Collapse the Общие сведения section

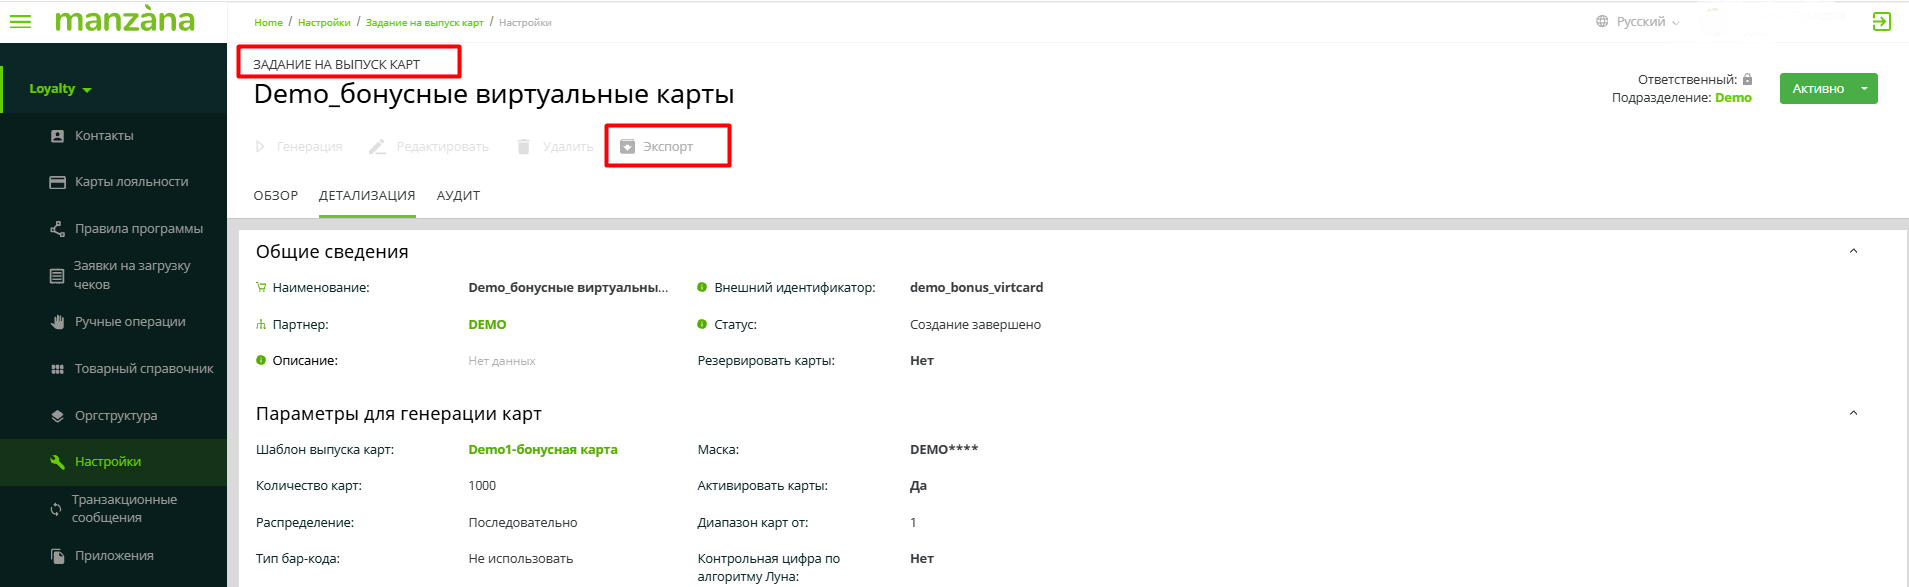pos(1853,252)
